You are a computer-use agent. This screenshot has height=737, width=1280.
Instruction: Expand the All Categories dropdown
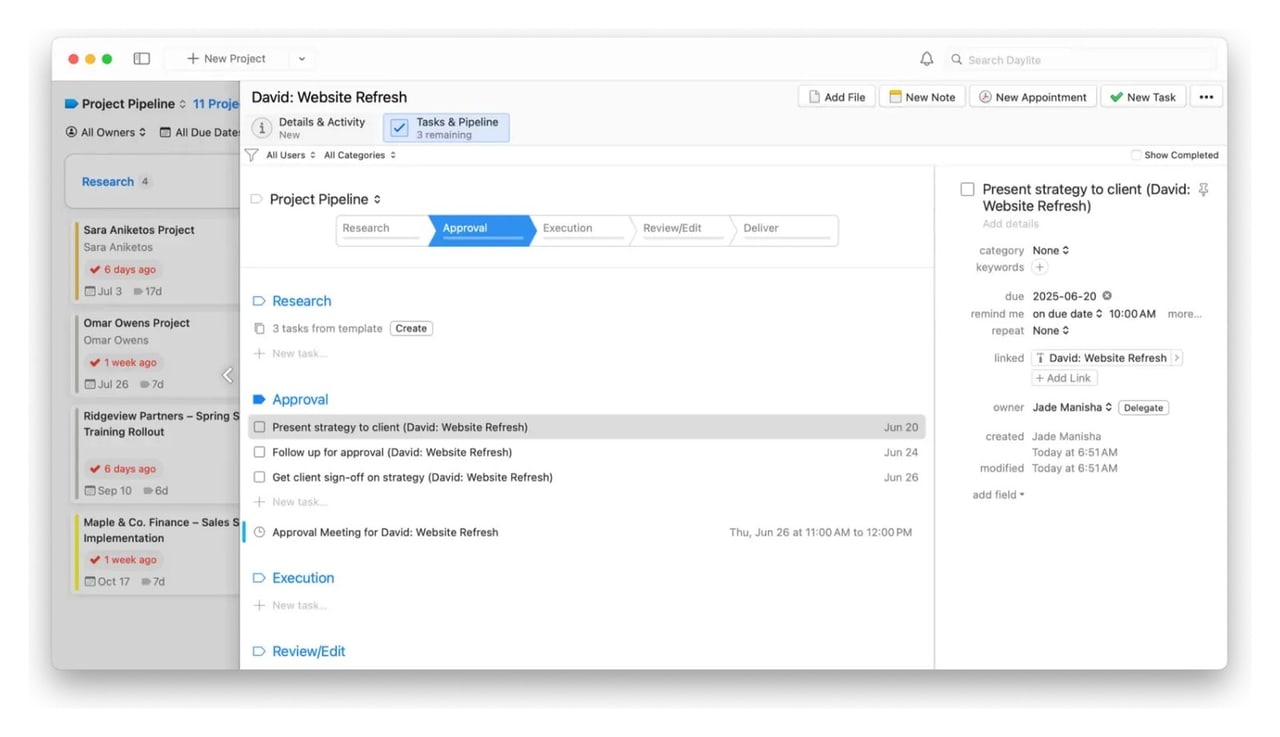pyautogui.click(x=360, y=155)
